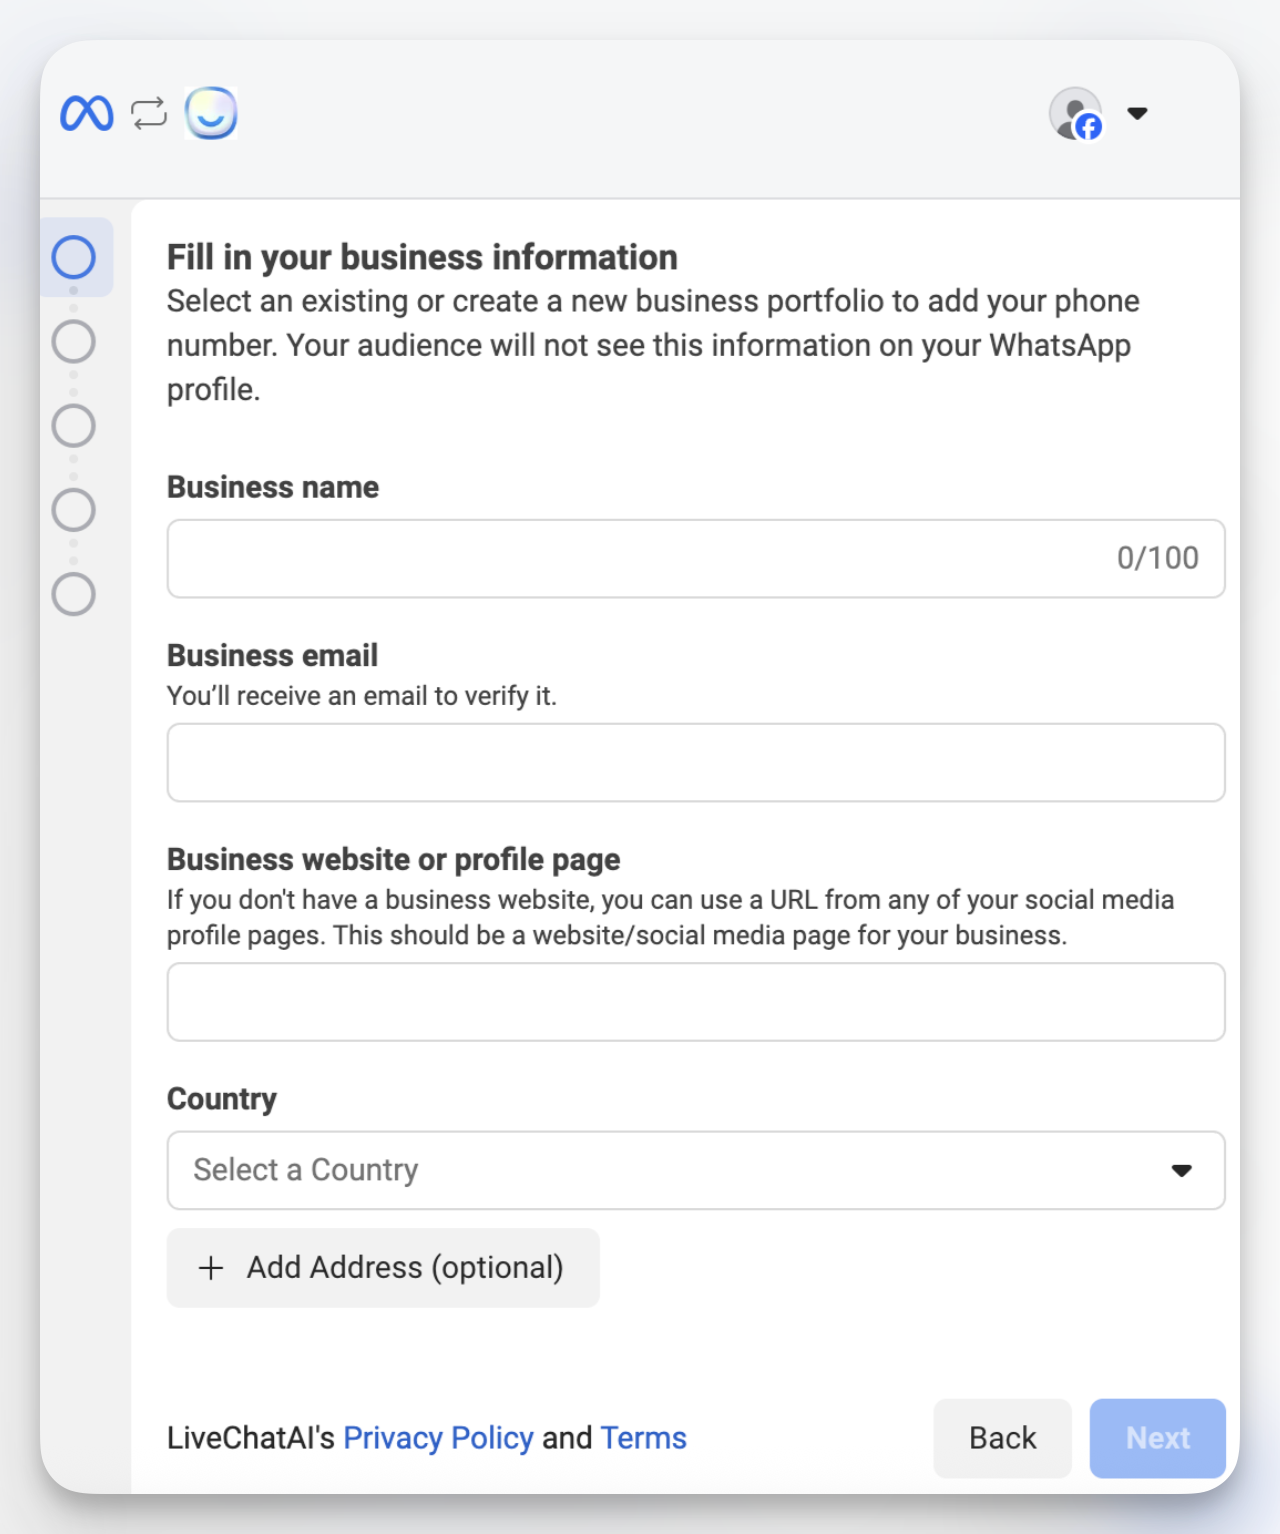Viewport: 1280px width, 1534px height.
Task: Select the second step circle in sidebar
Action: click(x=74, y=342)
